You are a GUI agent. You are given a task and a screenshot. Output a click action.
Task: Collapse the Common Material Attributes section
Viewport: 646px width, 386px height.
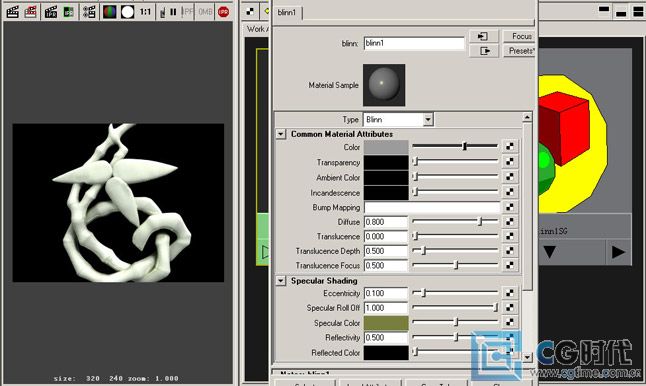point(281,134)
